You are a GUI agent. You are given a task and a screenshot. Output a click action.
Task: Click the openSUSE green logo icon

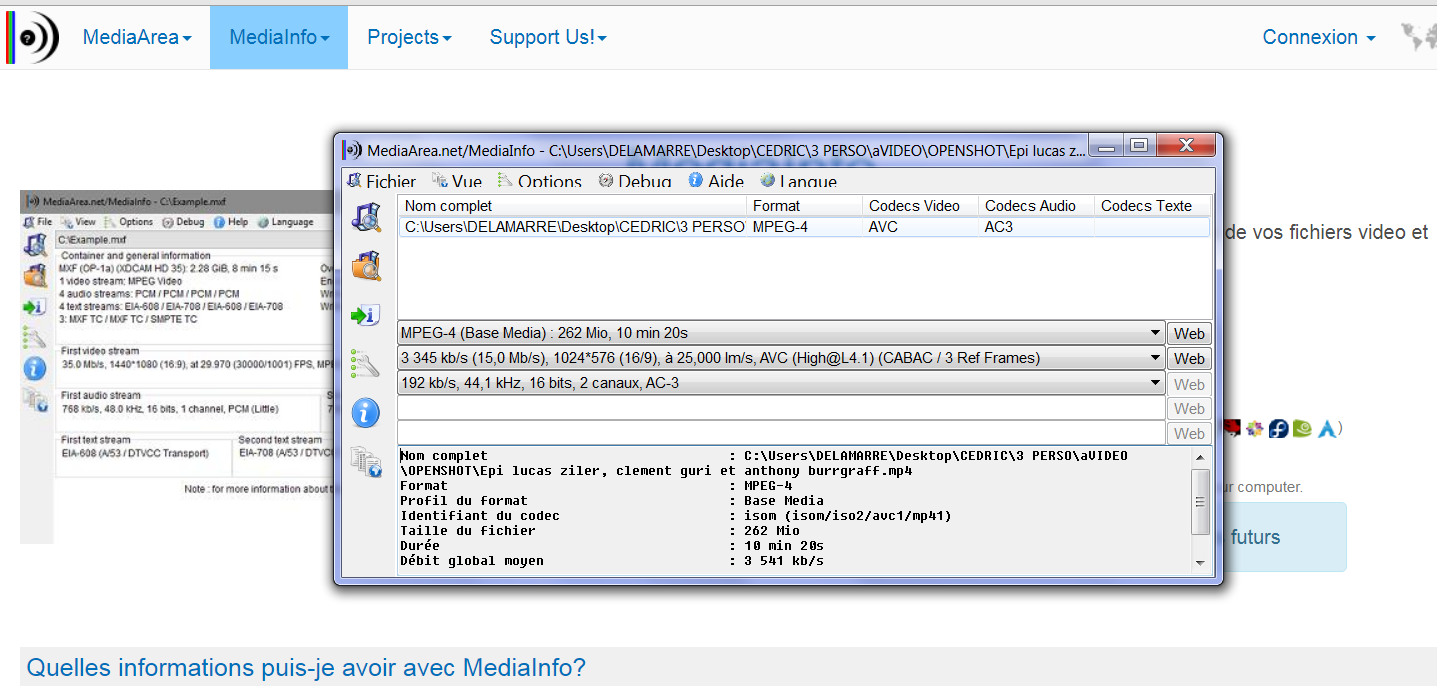pyautogui.click(x=1302, y=429)
